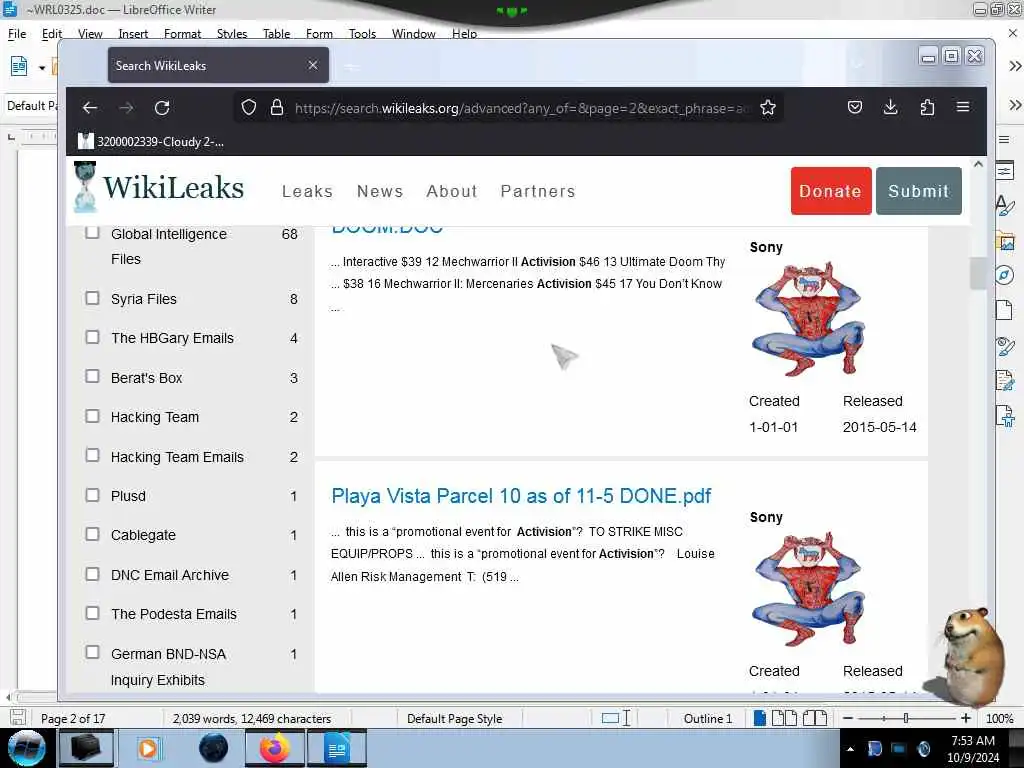Check The Podesta Emails filter
This screenshot has width=1024, height=768.
(92, 613)
